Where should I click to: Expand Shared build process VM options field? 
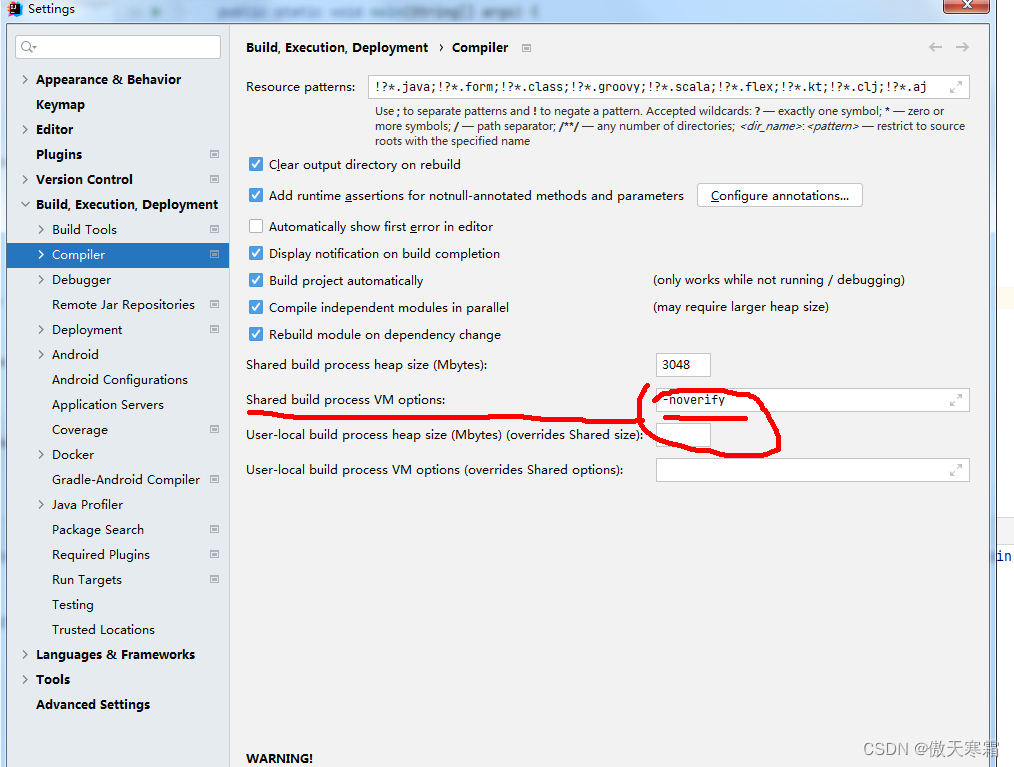956,400
